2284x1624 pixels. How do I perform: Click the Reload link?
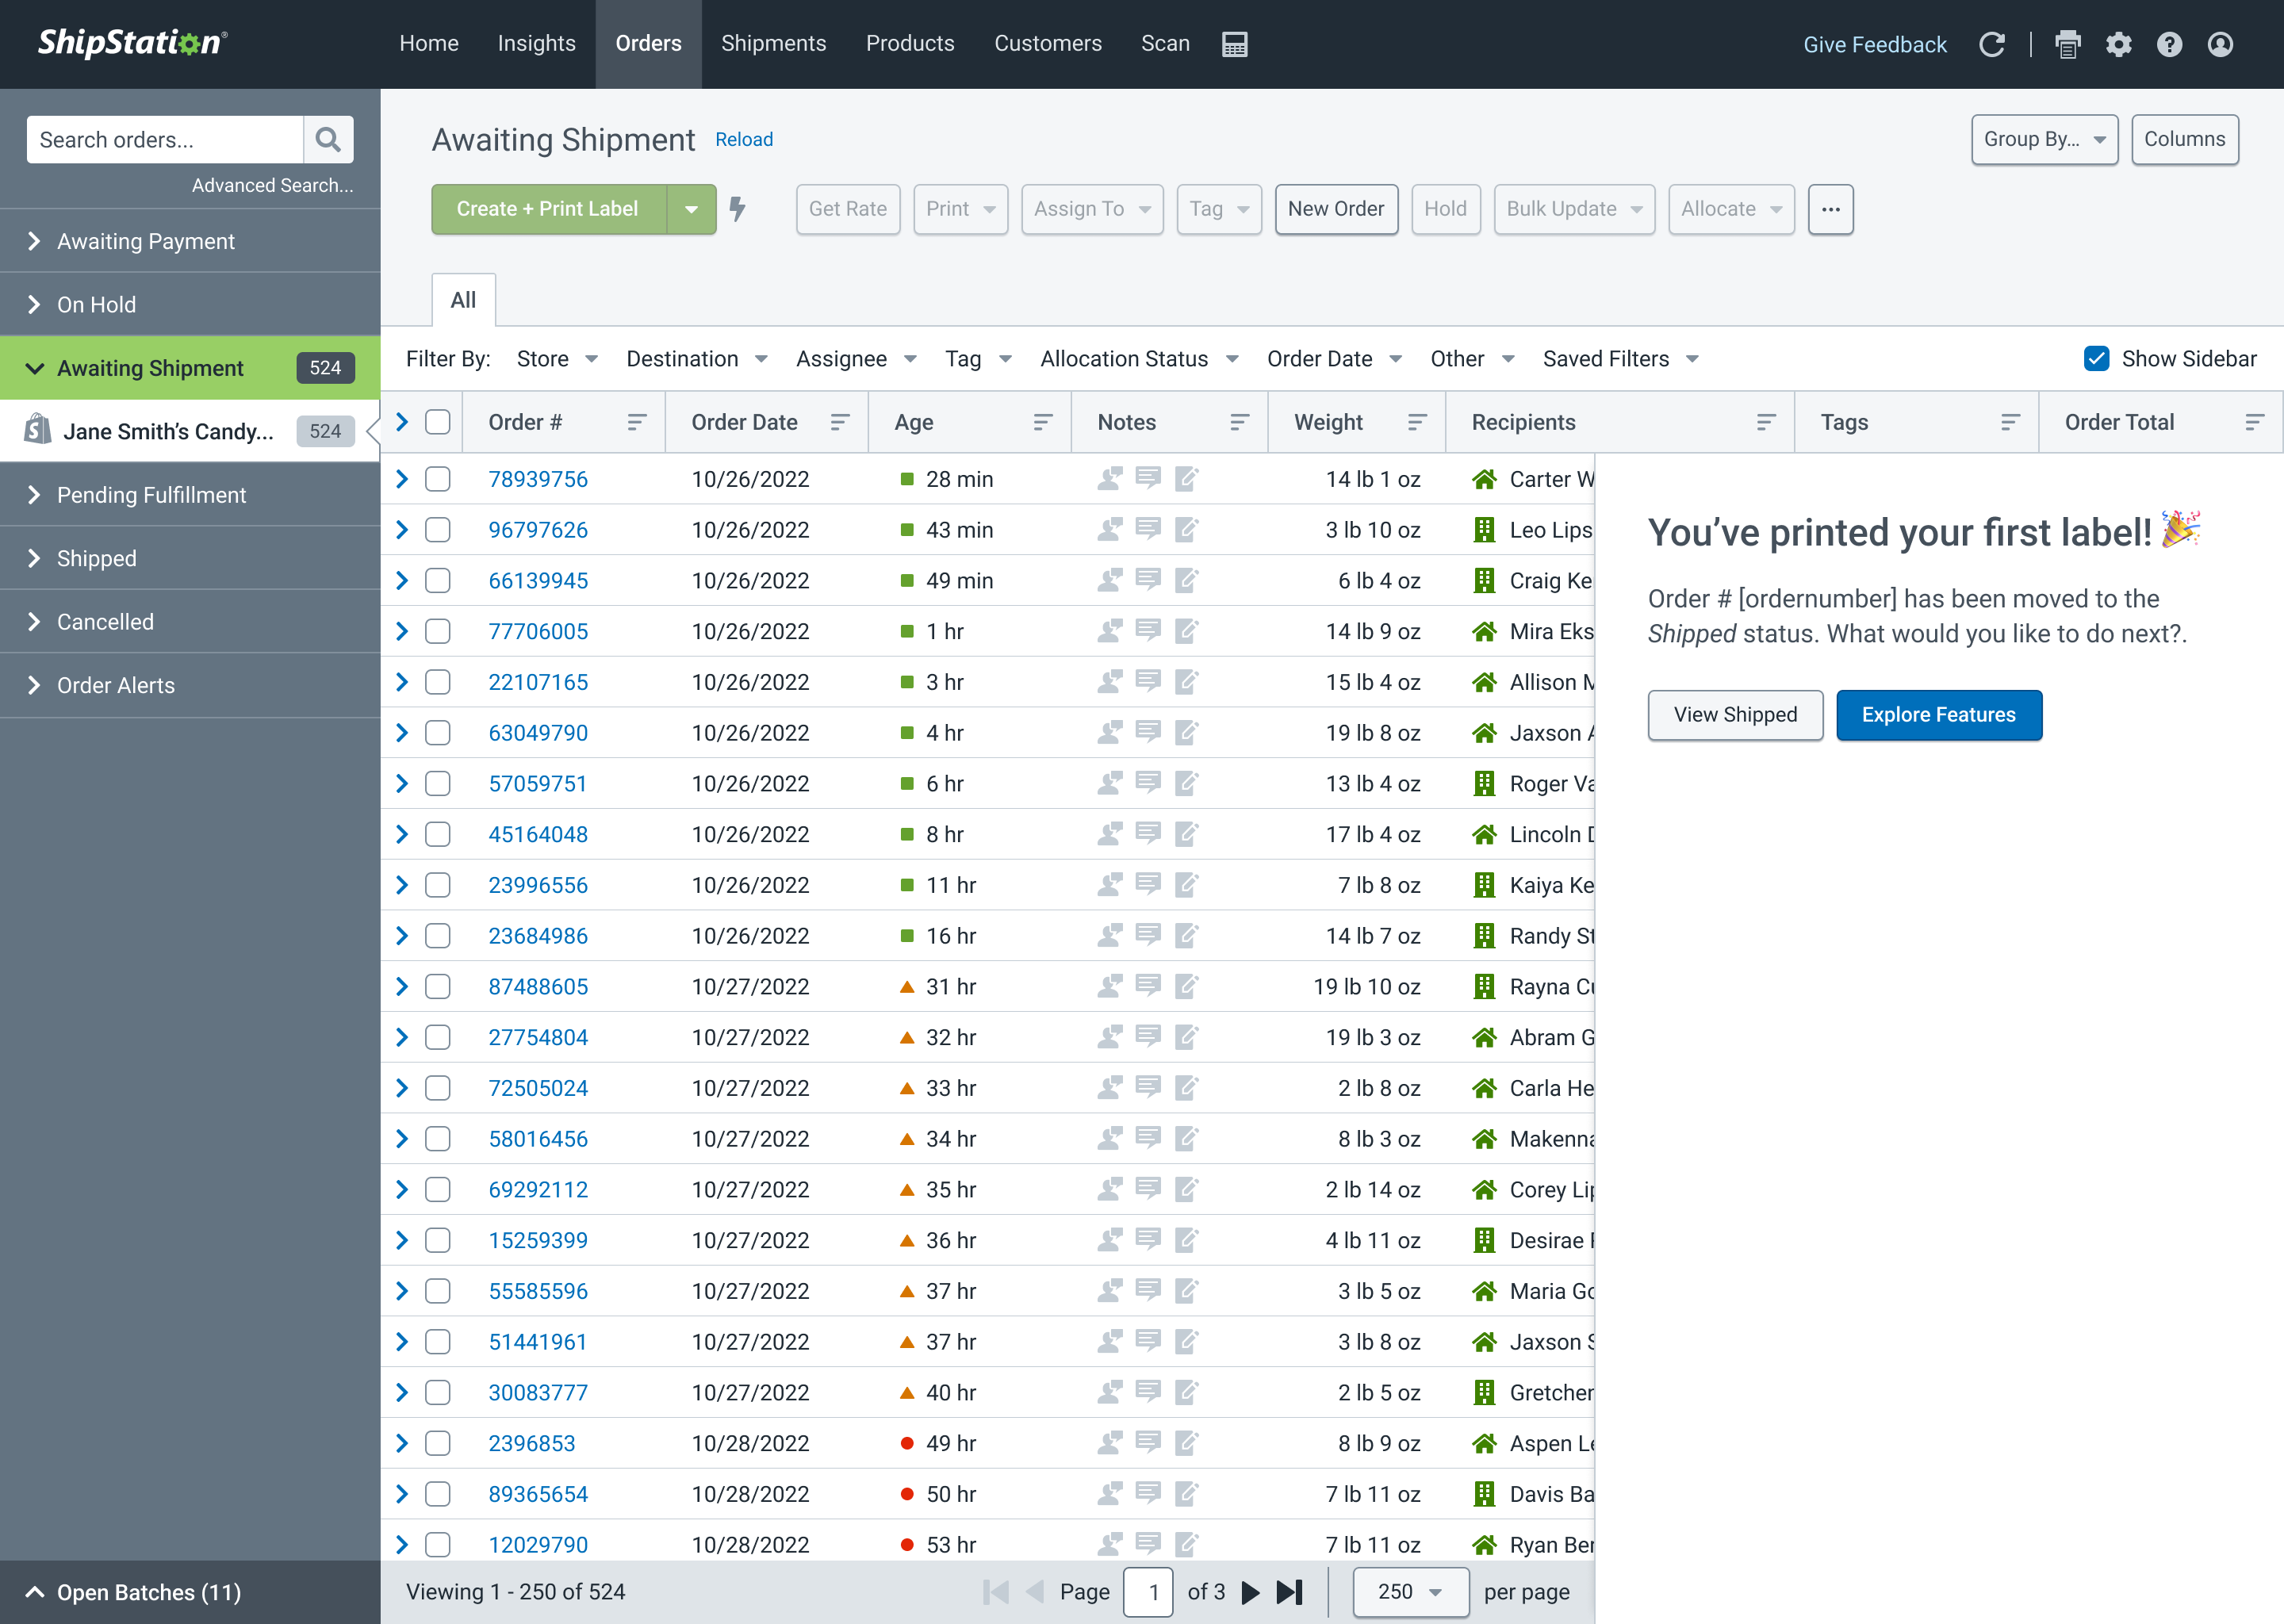743,139
